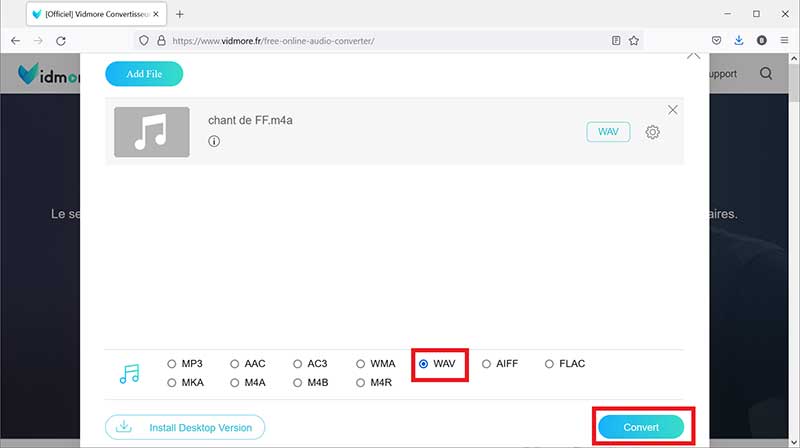800x448 pixels.
Task: Select the FLAC output format
Action: (x=549, y=364)
